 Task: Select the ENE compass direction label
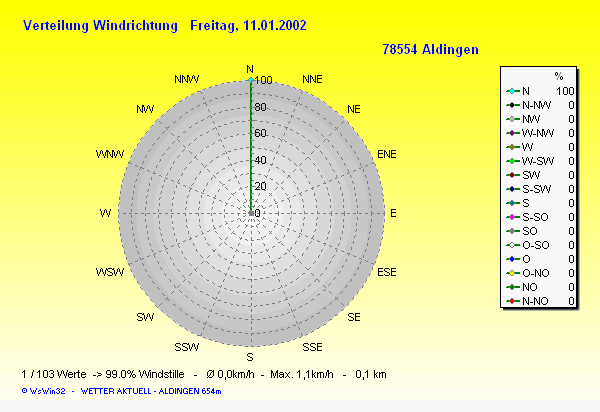click(x=387, y=154)
